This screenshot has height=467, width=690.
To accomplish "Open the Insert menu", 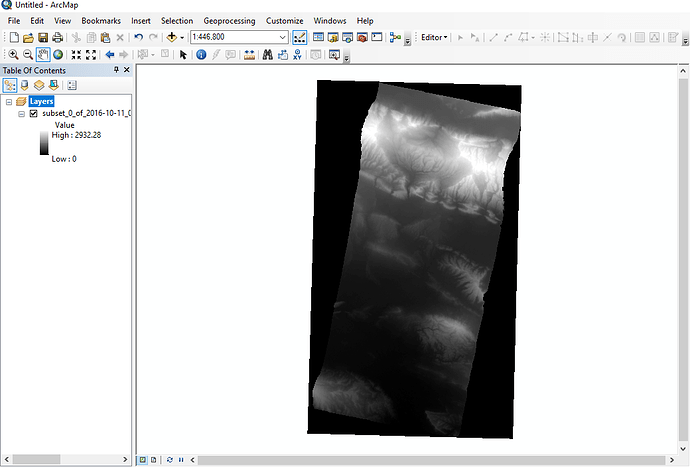I will [x=141, y=21].
